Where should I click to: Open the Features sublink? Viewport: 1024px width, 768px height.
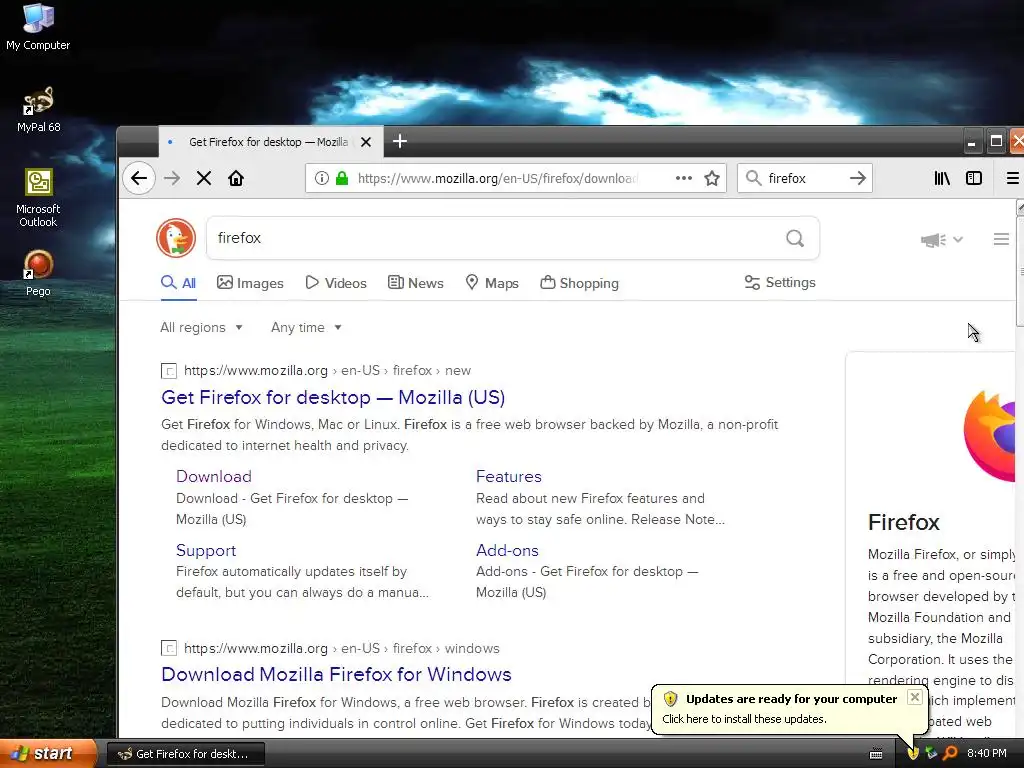(509, 476)
